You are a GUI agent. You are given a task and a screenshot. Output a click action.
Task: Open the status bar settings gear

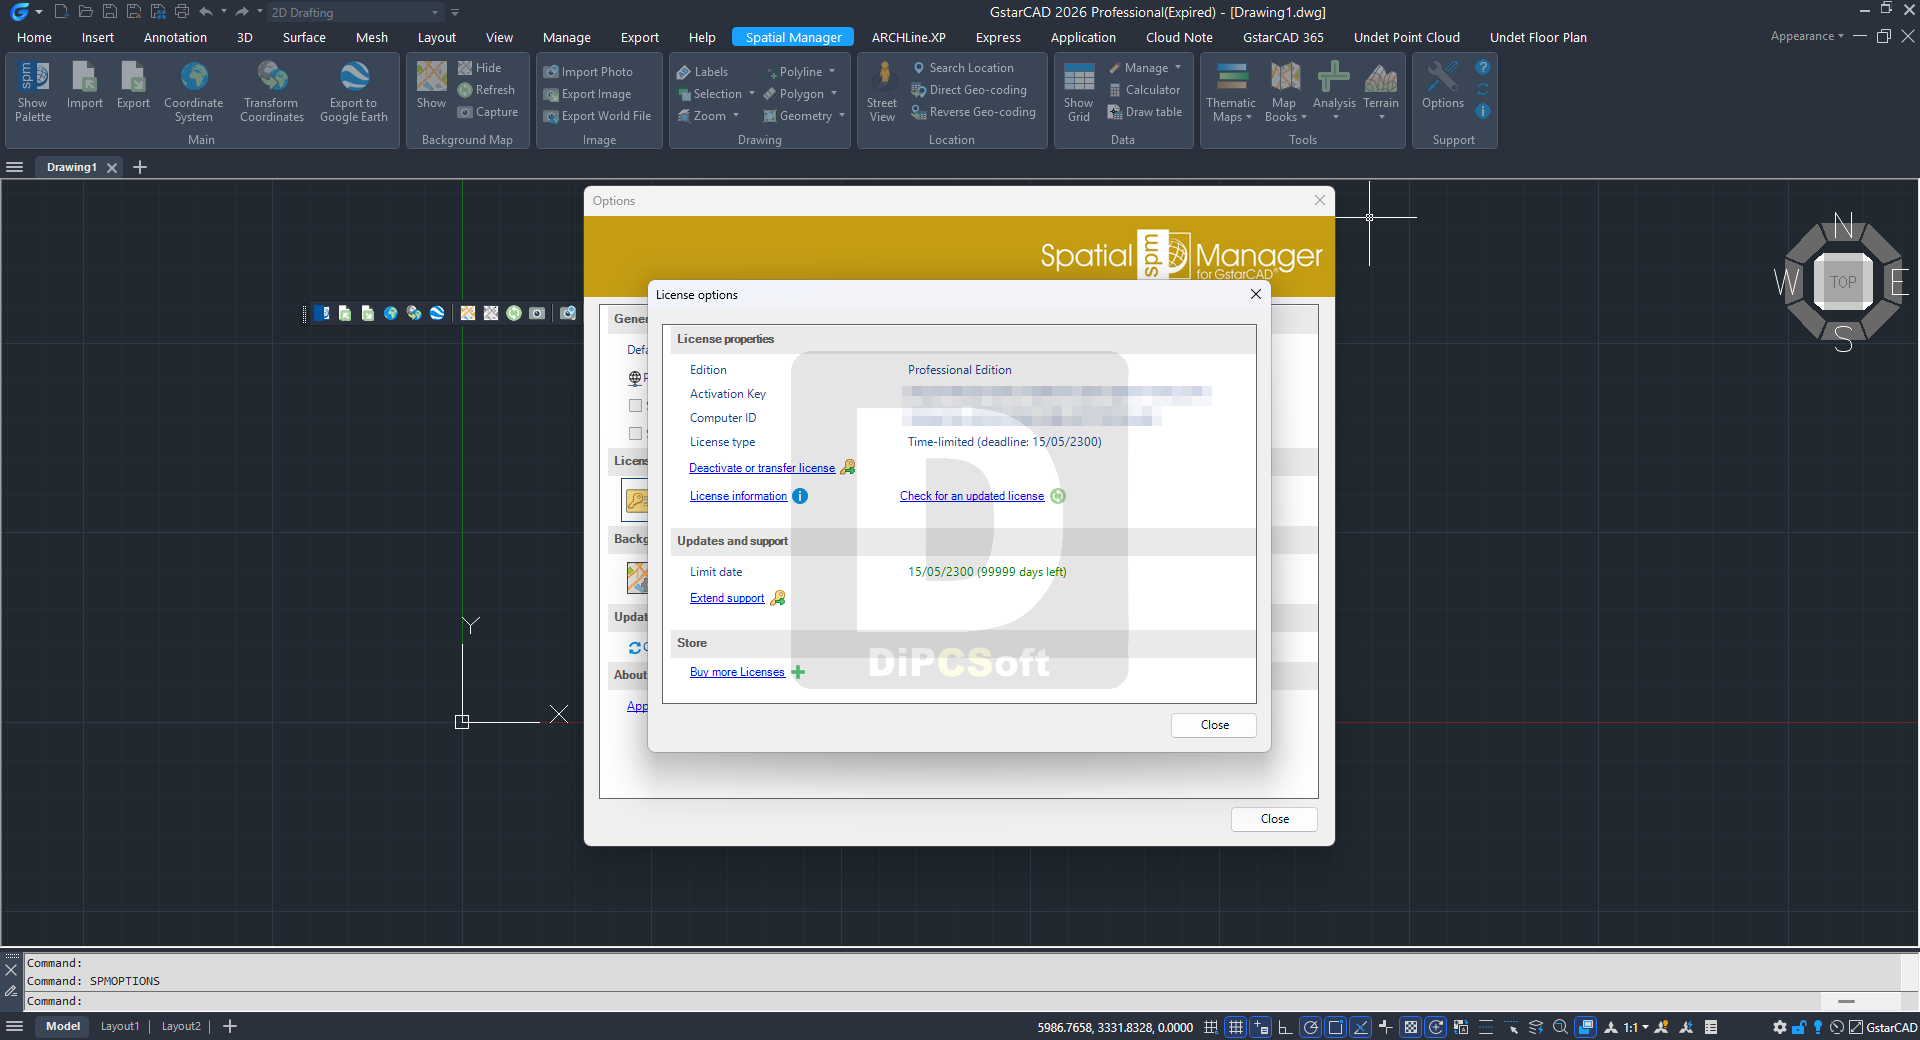point(1780,1027)
